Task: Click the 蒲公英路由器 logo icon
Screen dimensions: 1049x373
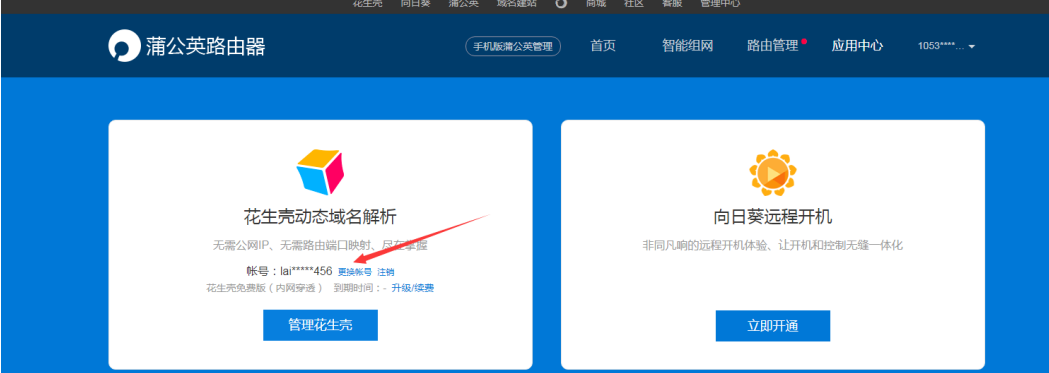Action: coord(123,46)
